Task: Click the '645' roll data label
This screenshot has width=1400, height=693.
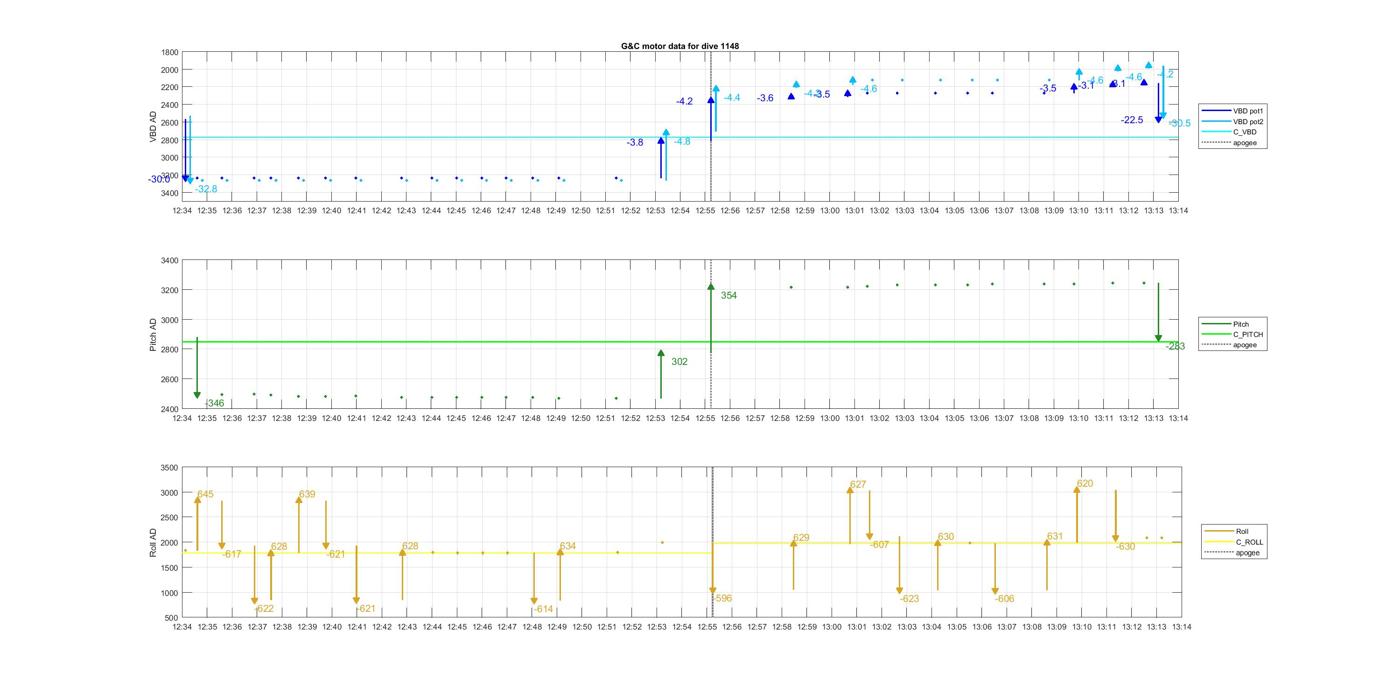Action: click(205, 494)
